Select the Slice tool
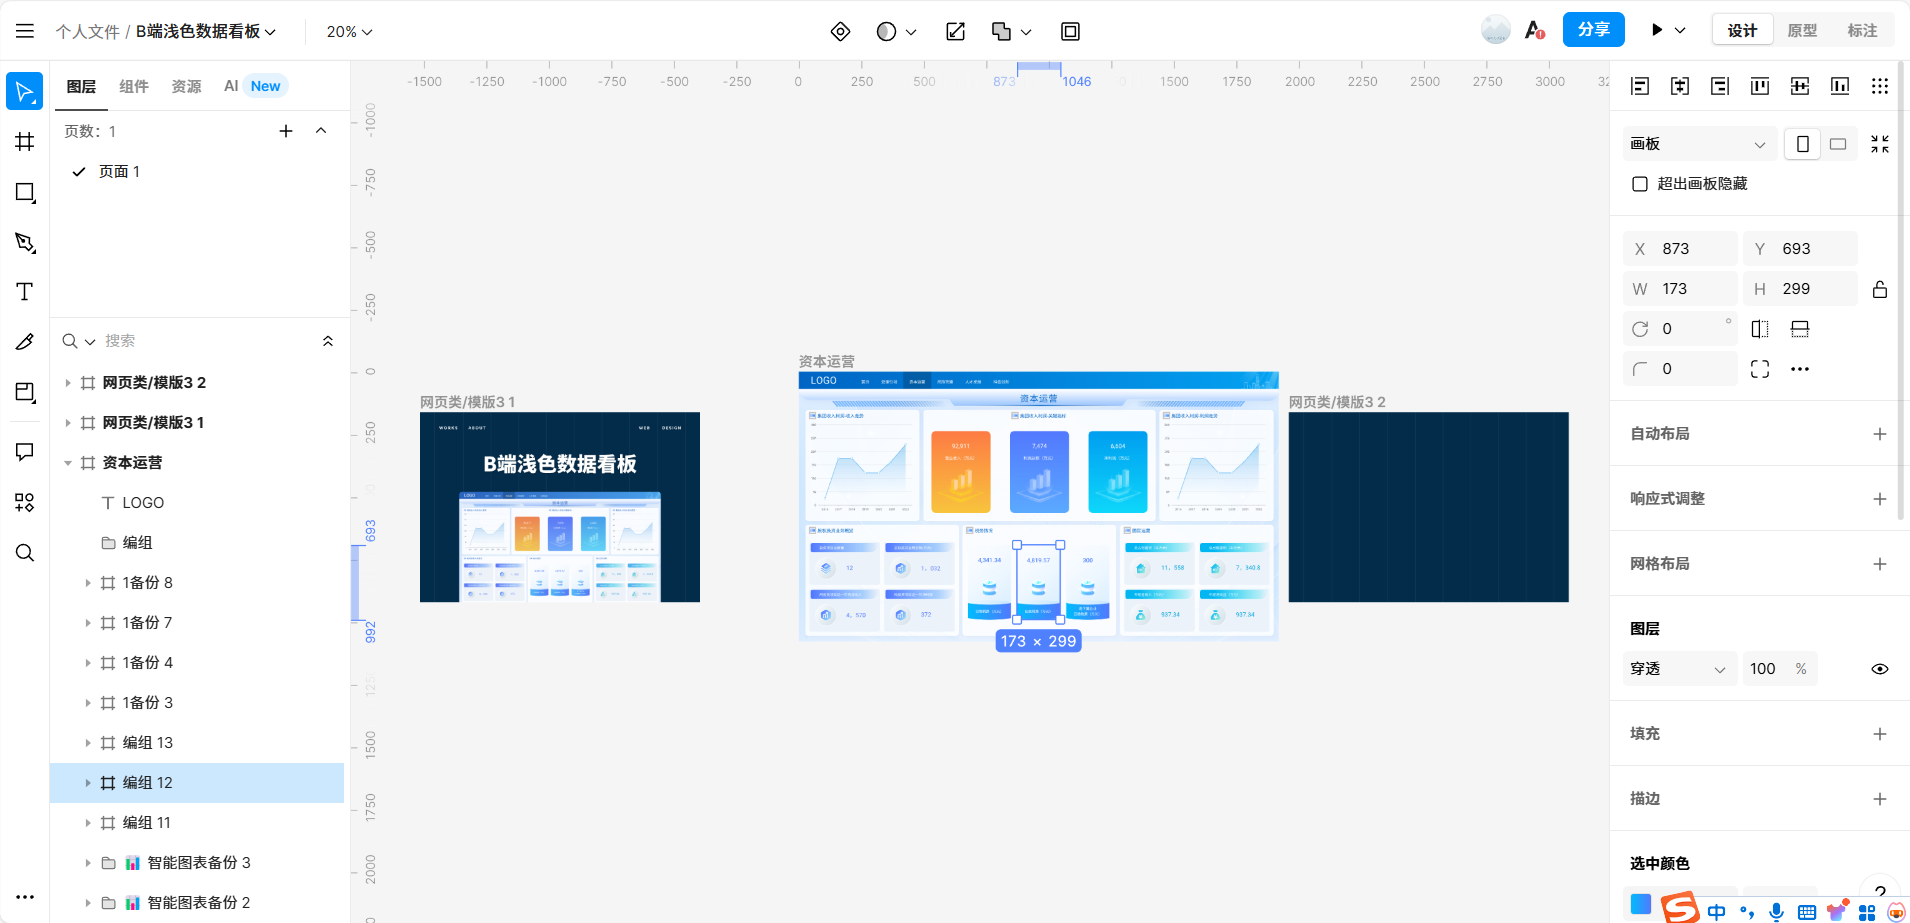The image size is (1910, 923). point(25,392)
